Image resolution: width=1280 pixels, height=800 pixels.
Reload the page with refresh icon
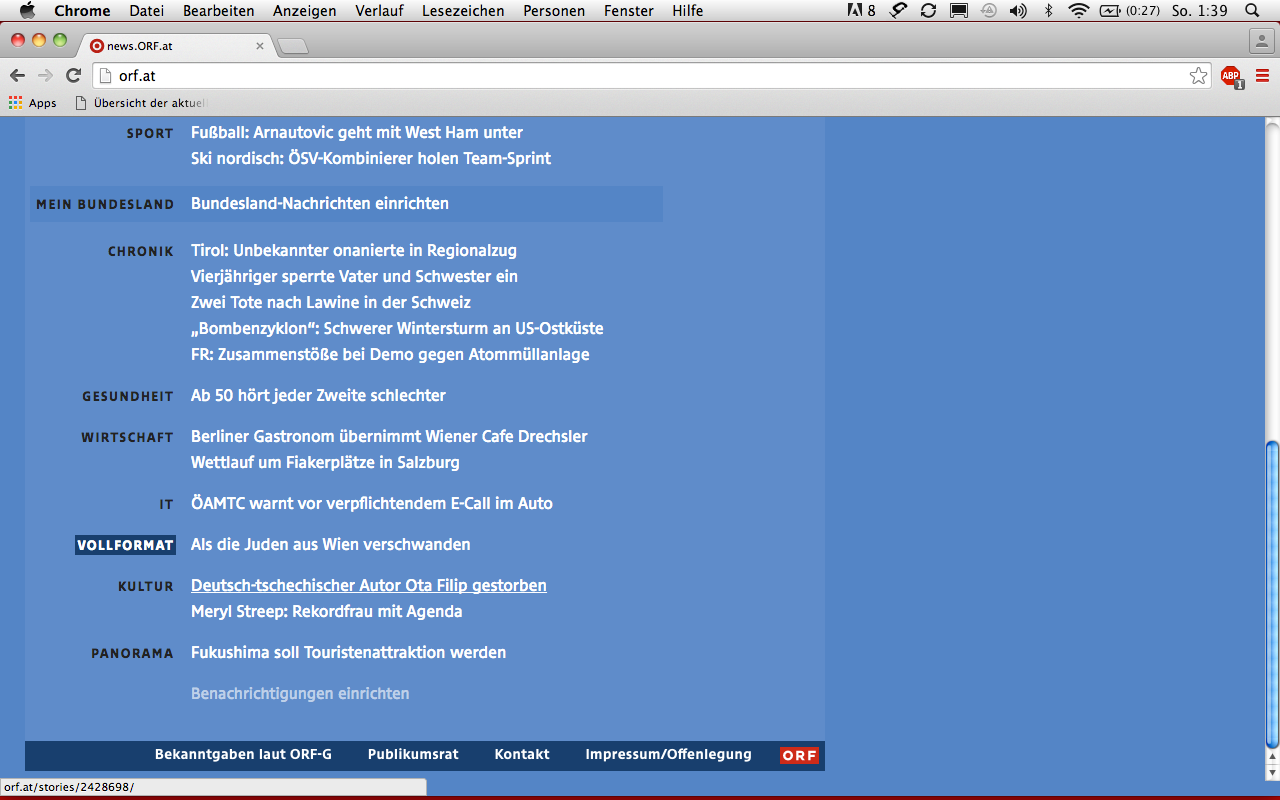[x=73, y=75]
